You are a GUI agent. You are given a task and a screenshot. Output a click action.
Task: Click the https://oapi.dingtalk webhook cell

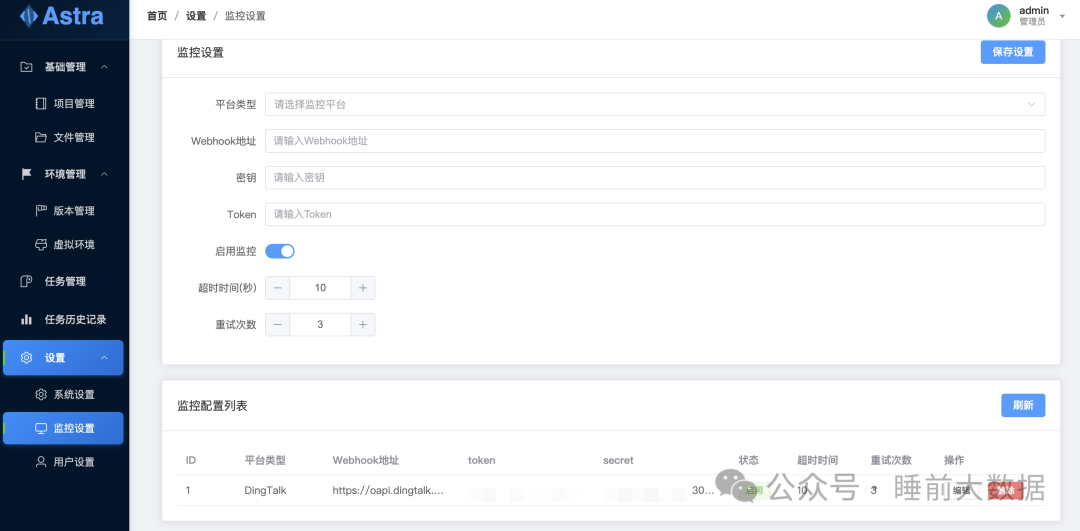(x=388, y=491)
